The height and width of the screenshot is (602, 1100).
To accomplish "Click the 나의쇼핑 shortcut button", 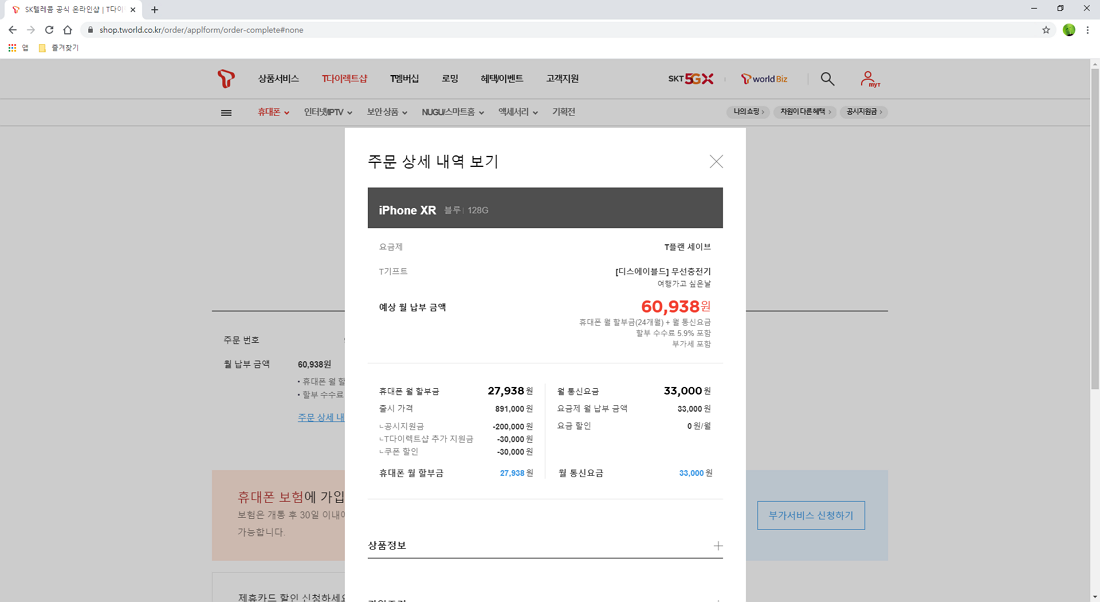I will [x=748, y=112].
